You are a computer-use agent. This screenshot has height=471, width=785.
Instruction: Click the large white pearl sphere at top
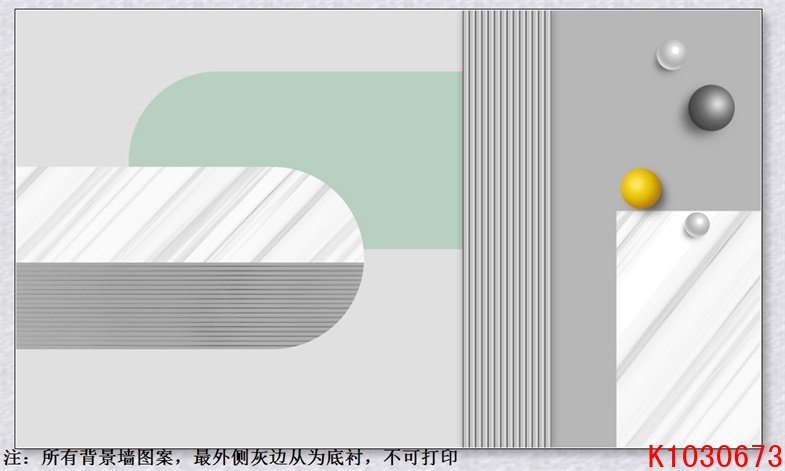[671, 55]
